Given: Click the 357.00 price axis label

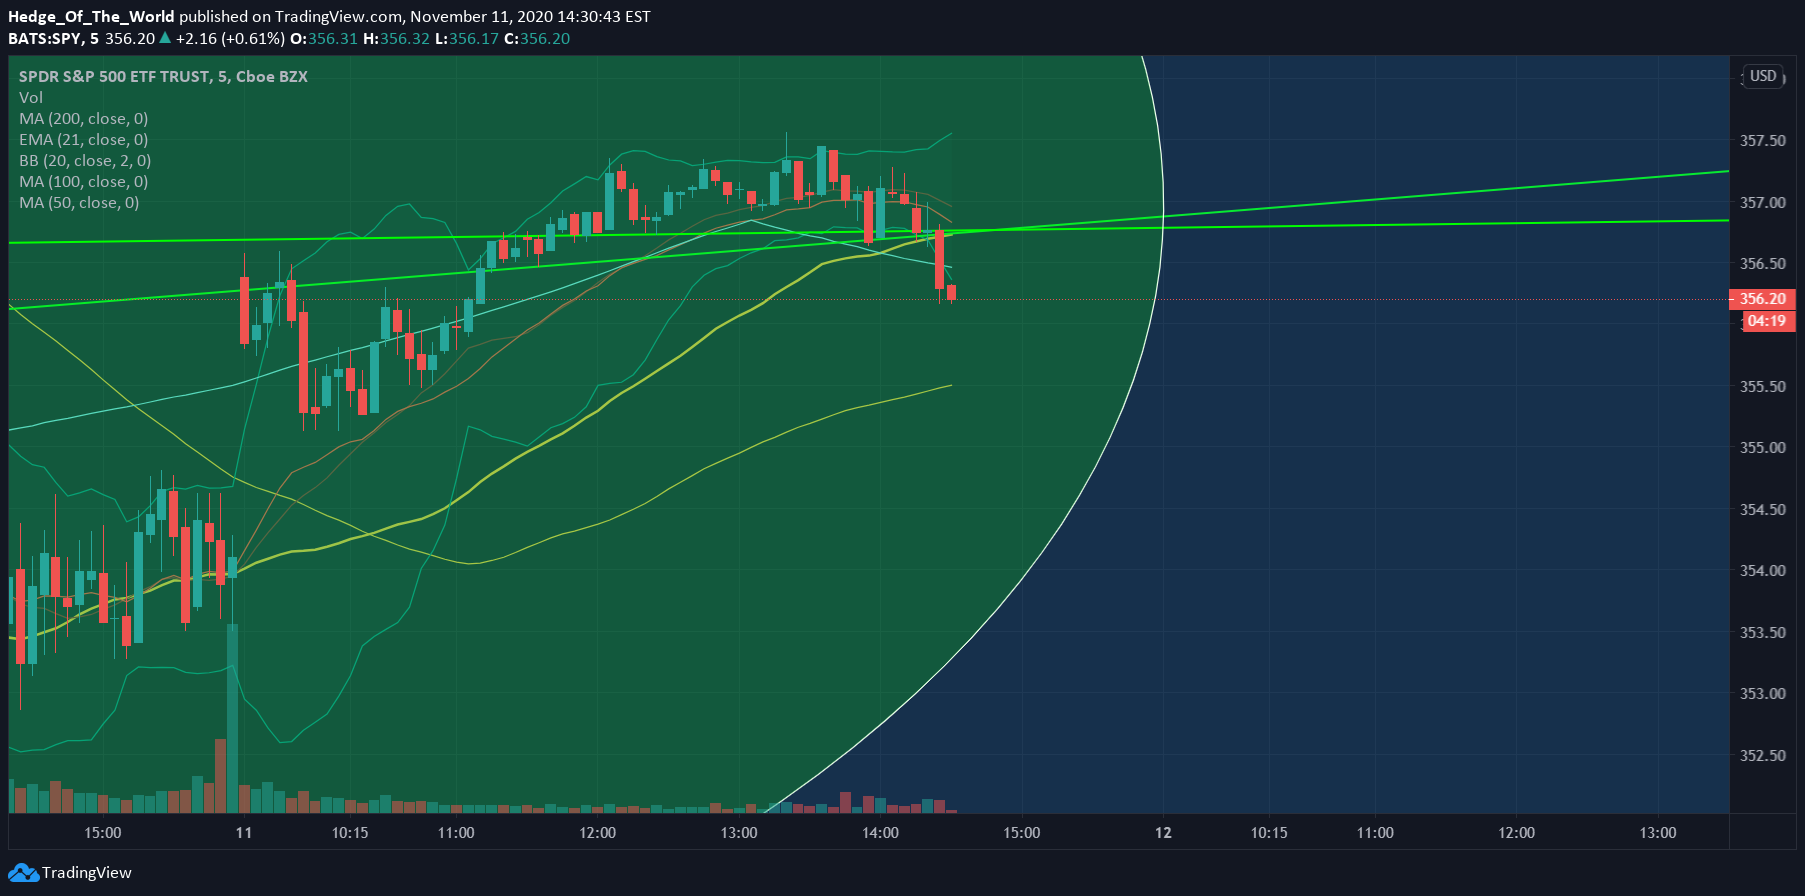Looking at the screenshot, I should coord(1762,202).
